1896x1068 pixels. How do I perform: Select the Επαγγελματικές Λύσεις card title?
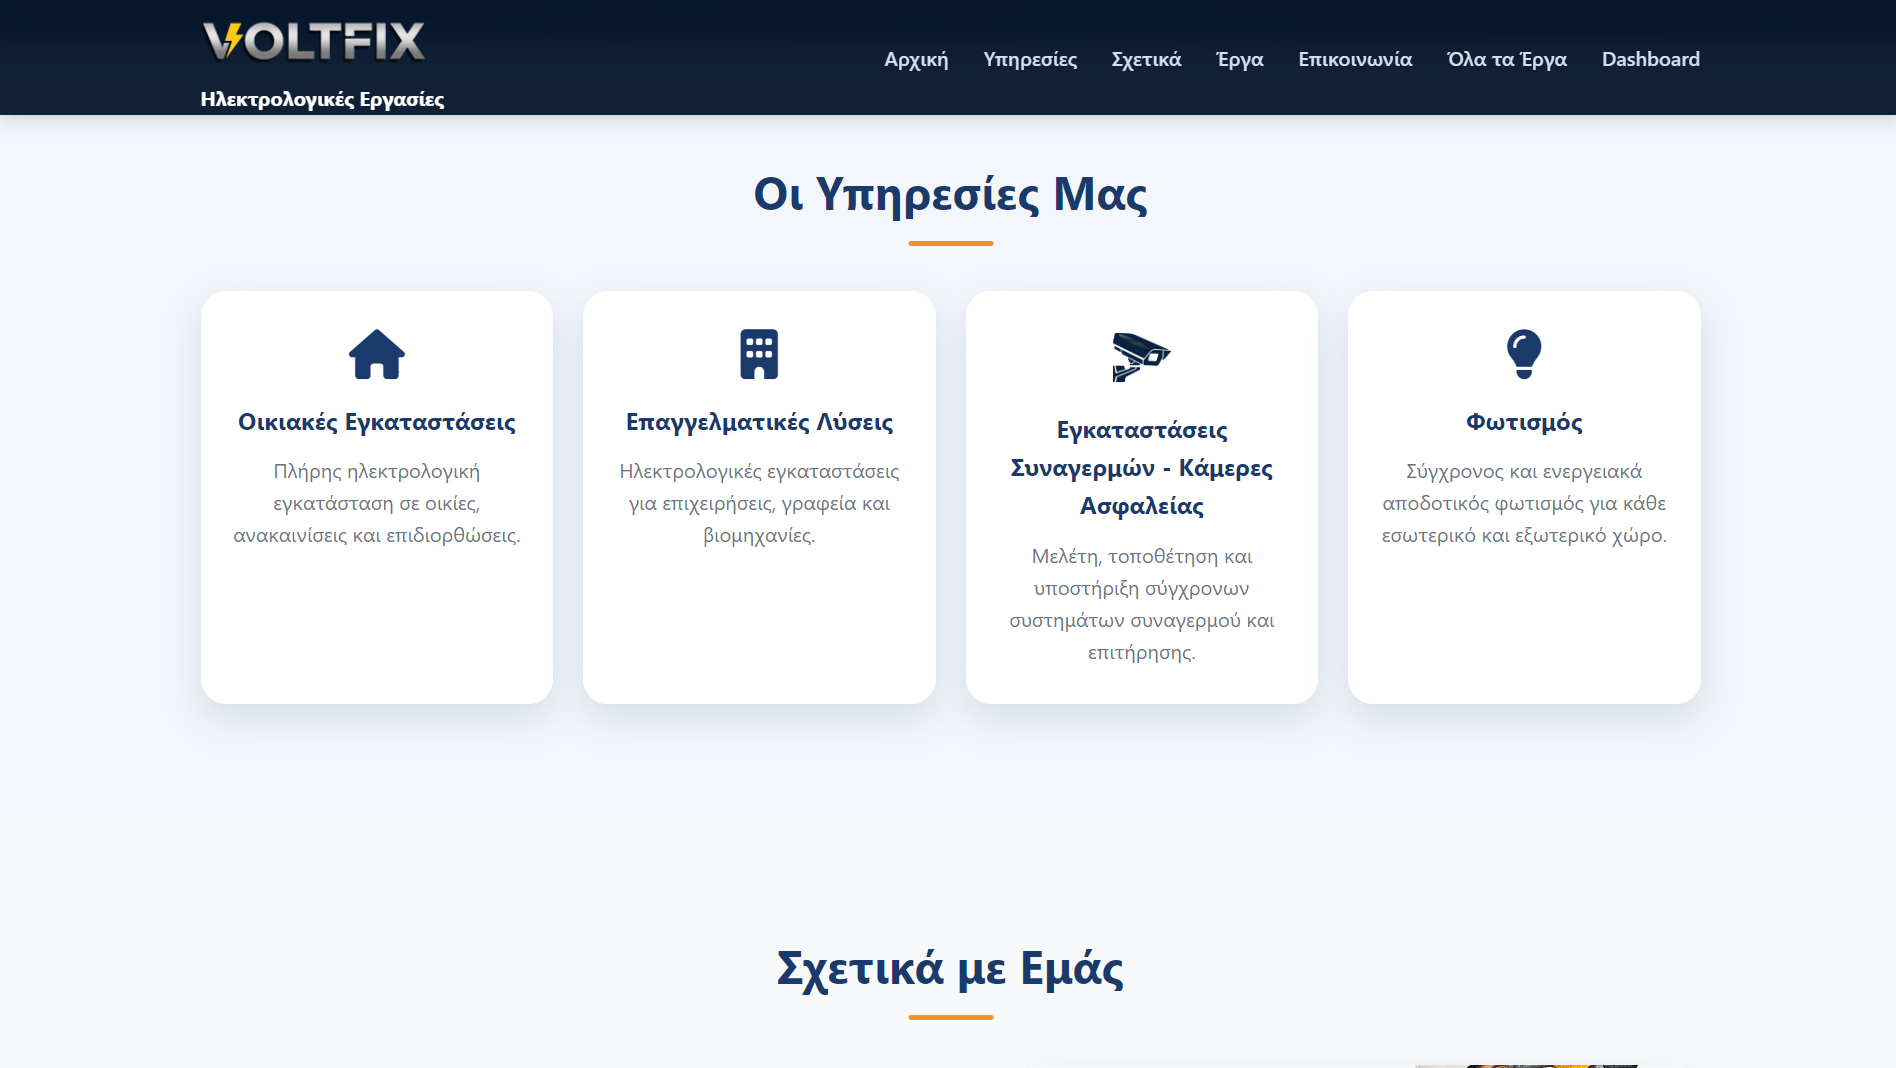tap(759, 422)
